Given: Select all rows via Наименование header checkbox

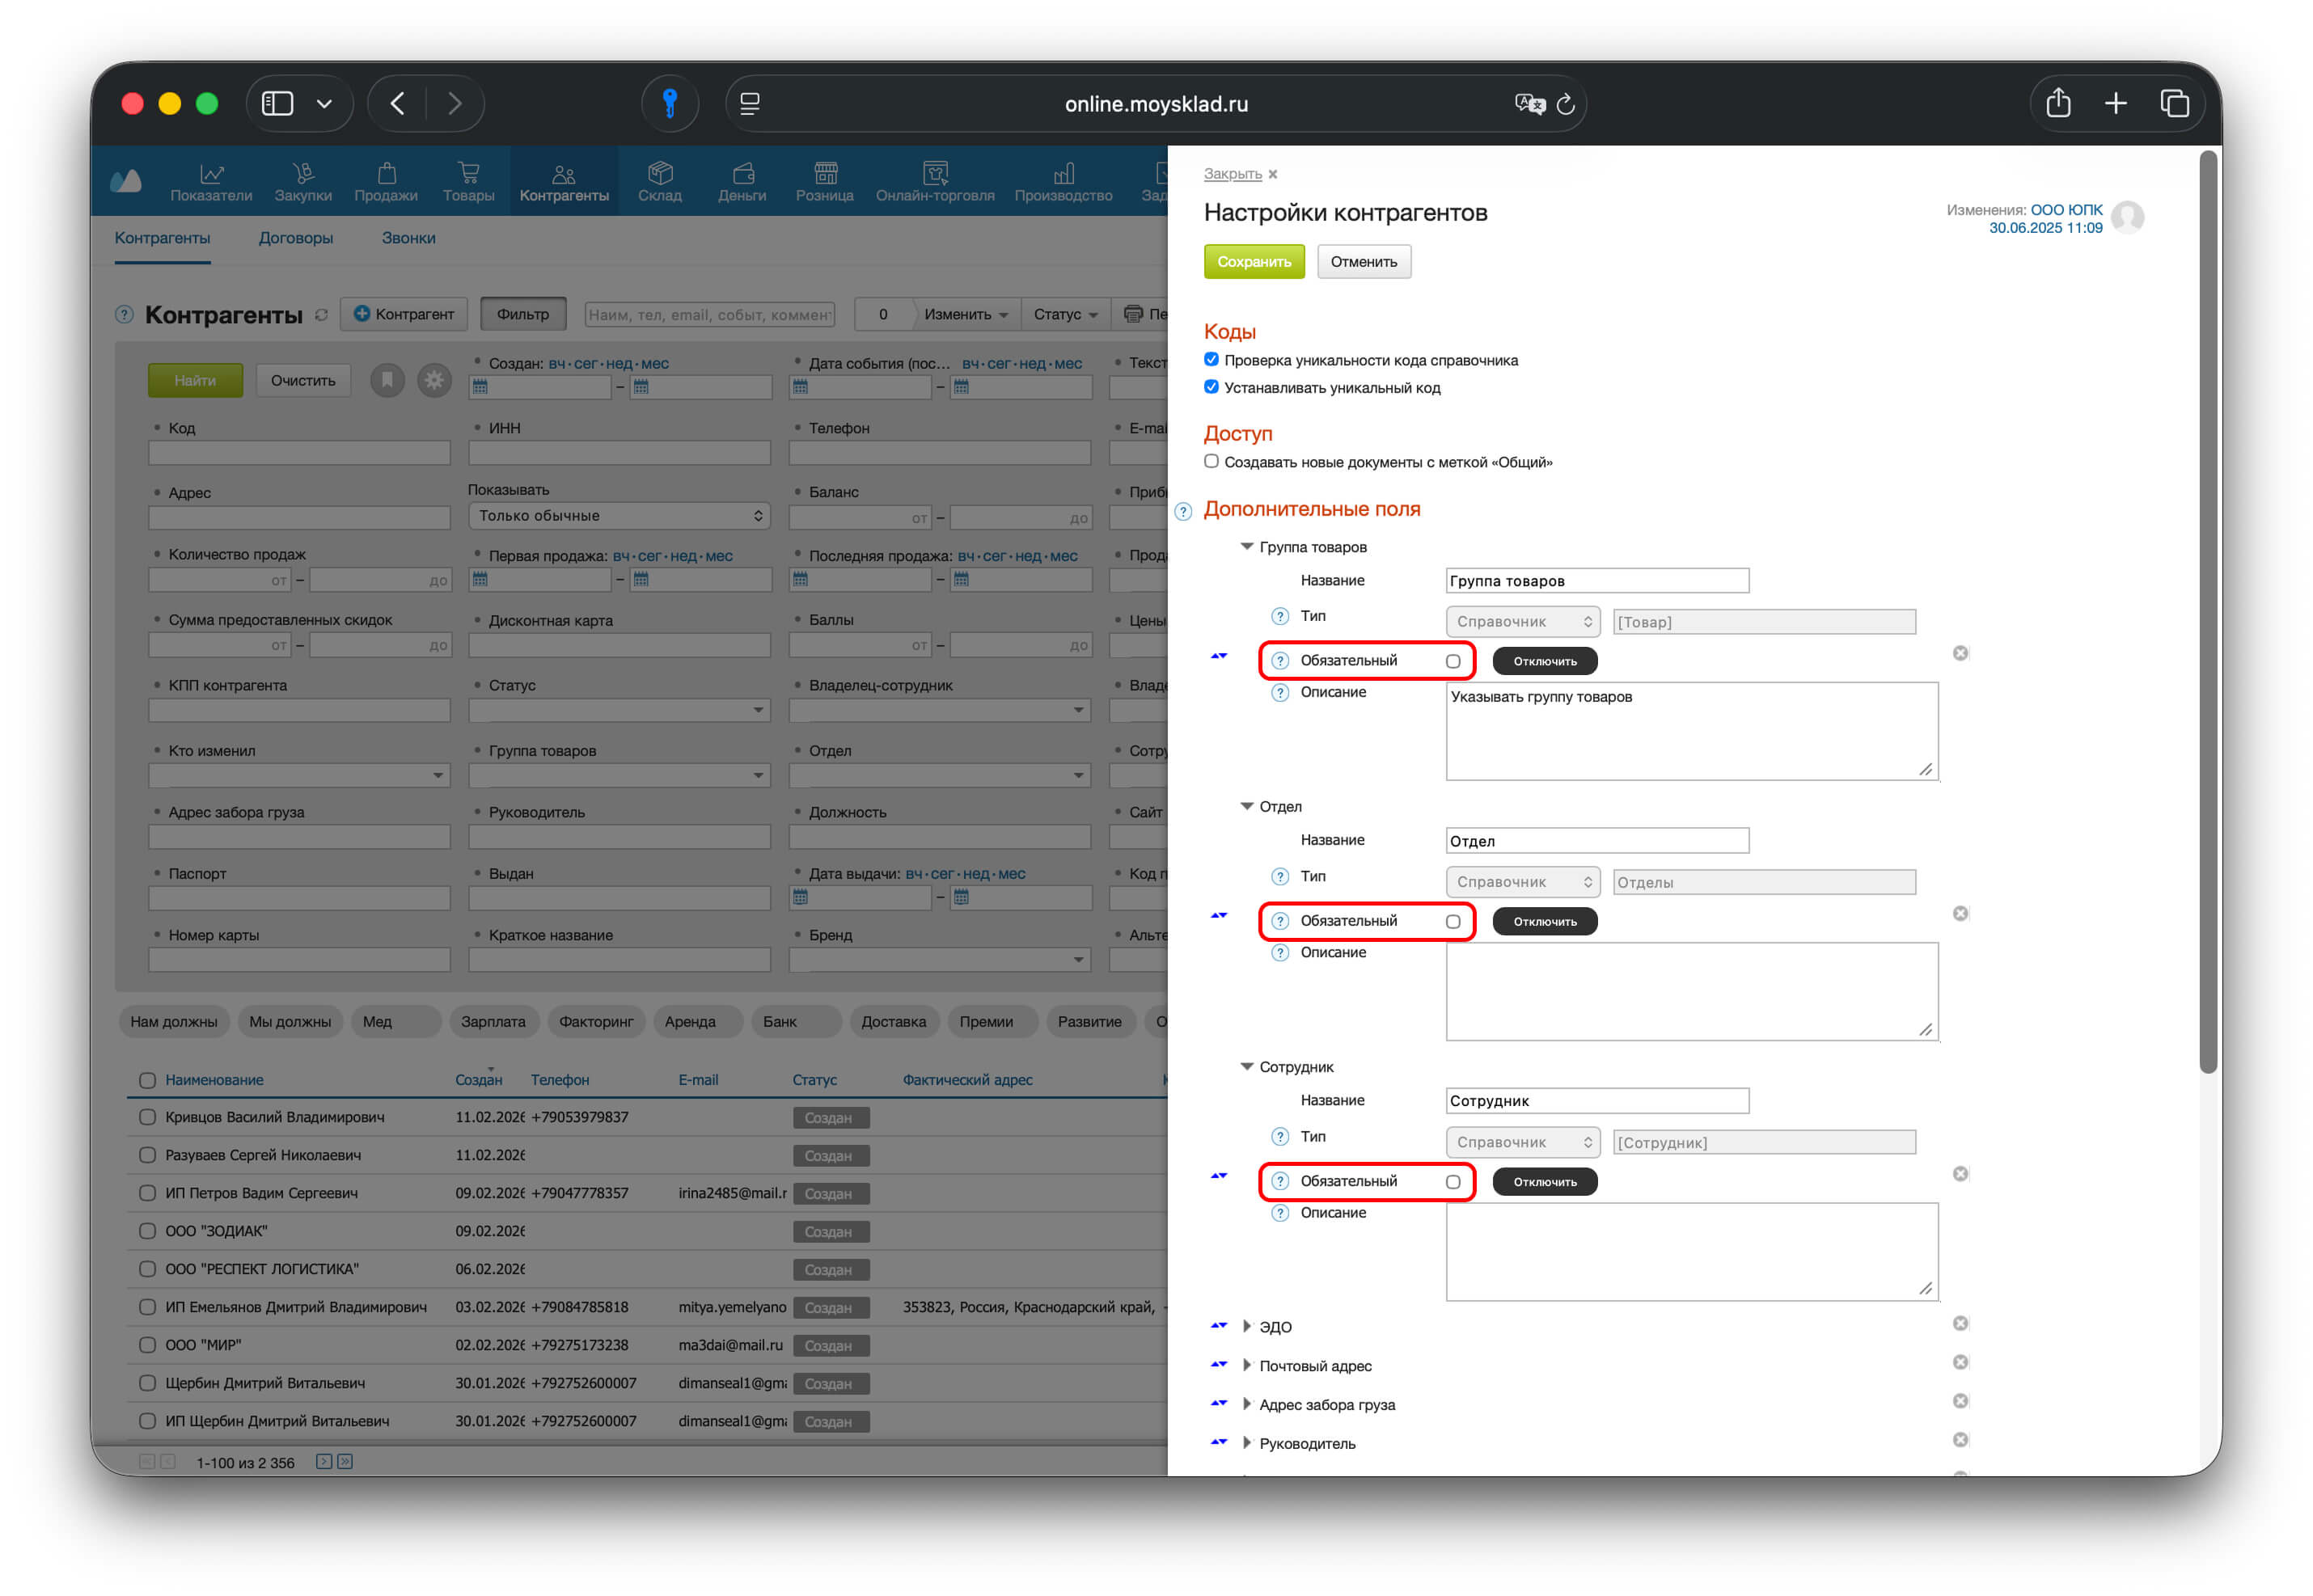Looking at the screenshot, I should 147,1080.
